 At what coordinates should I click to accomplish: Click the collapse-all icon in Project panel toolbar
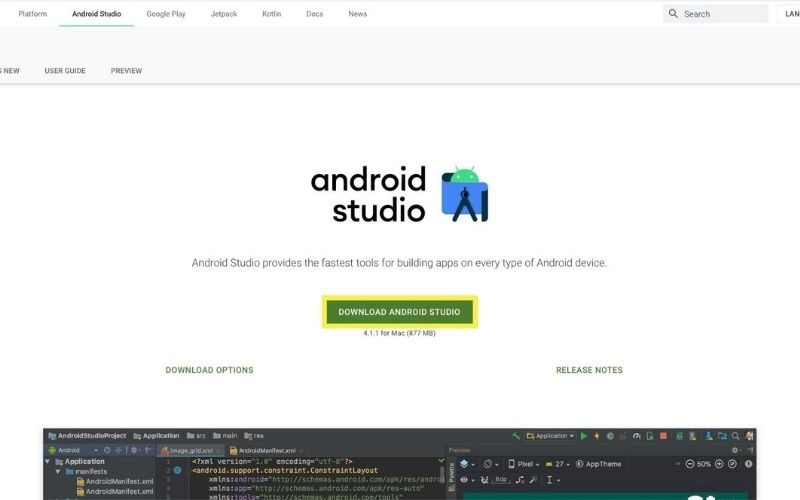click(118, 450)
